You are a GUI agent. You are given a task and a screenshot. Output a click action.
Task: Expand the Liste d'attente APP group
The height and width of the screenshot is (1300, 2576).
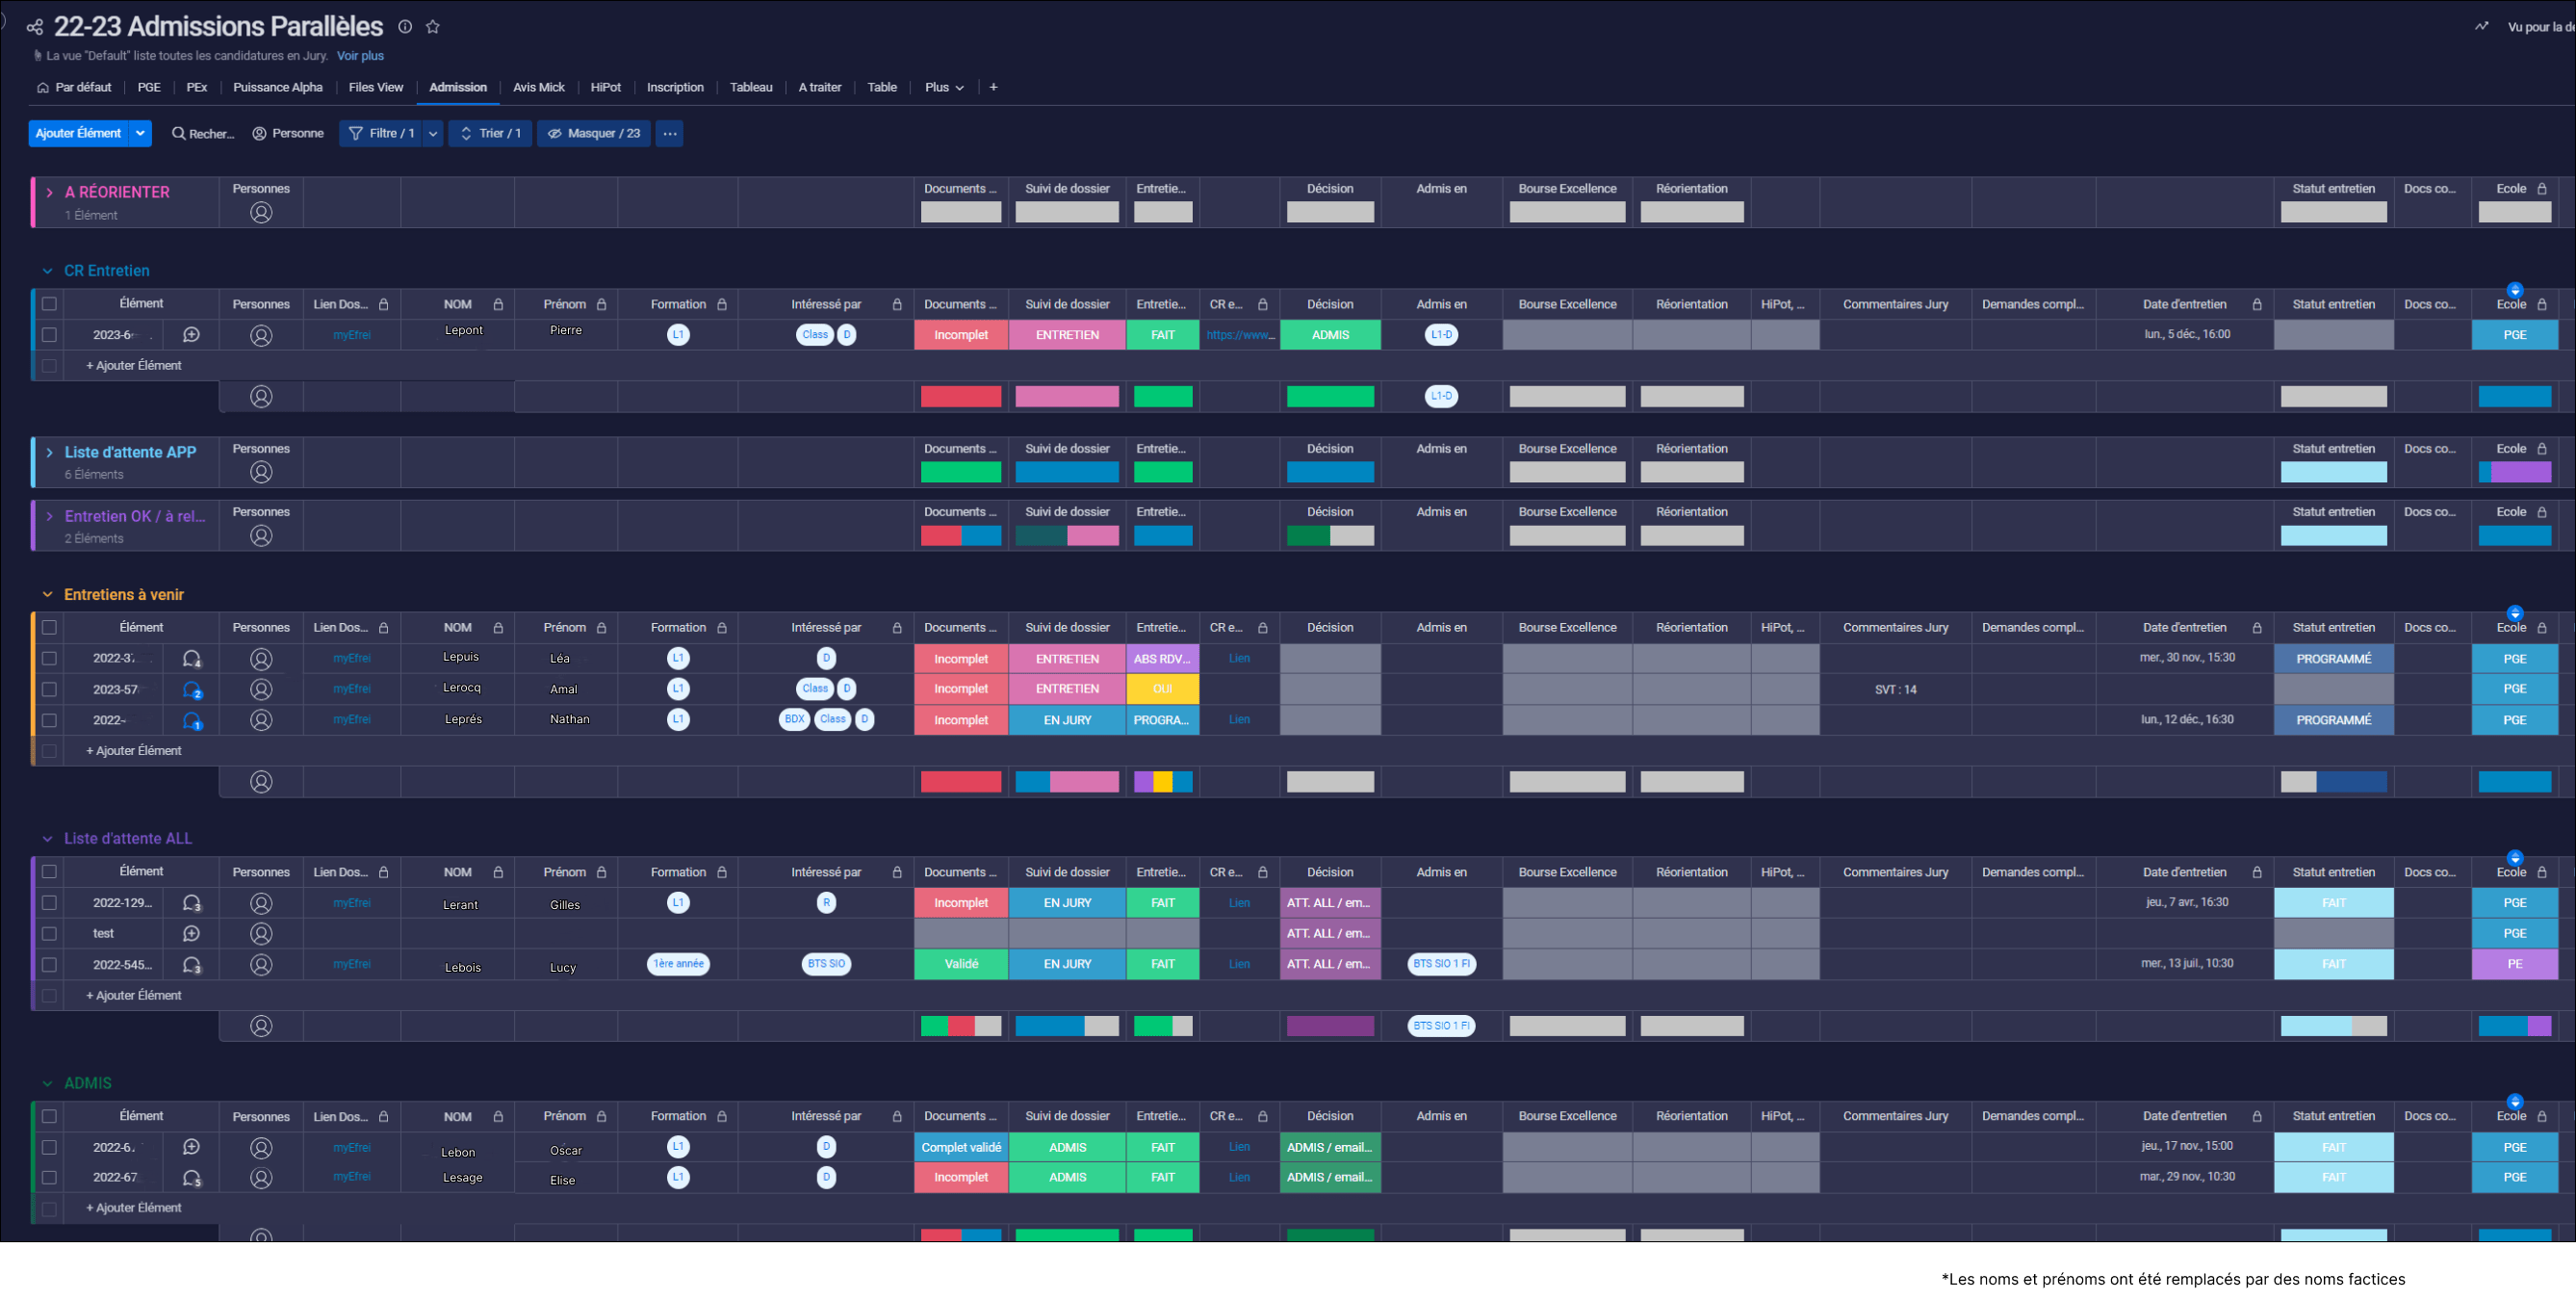[x=49, y=453]
